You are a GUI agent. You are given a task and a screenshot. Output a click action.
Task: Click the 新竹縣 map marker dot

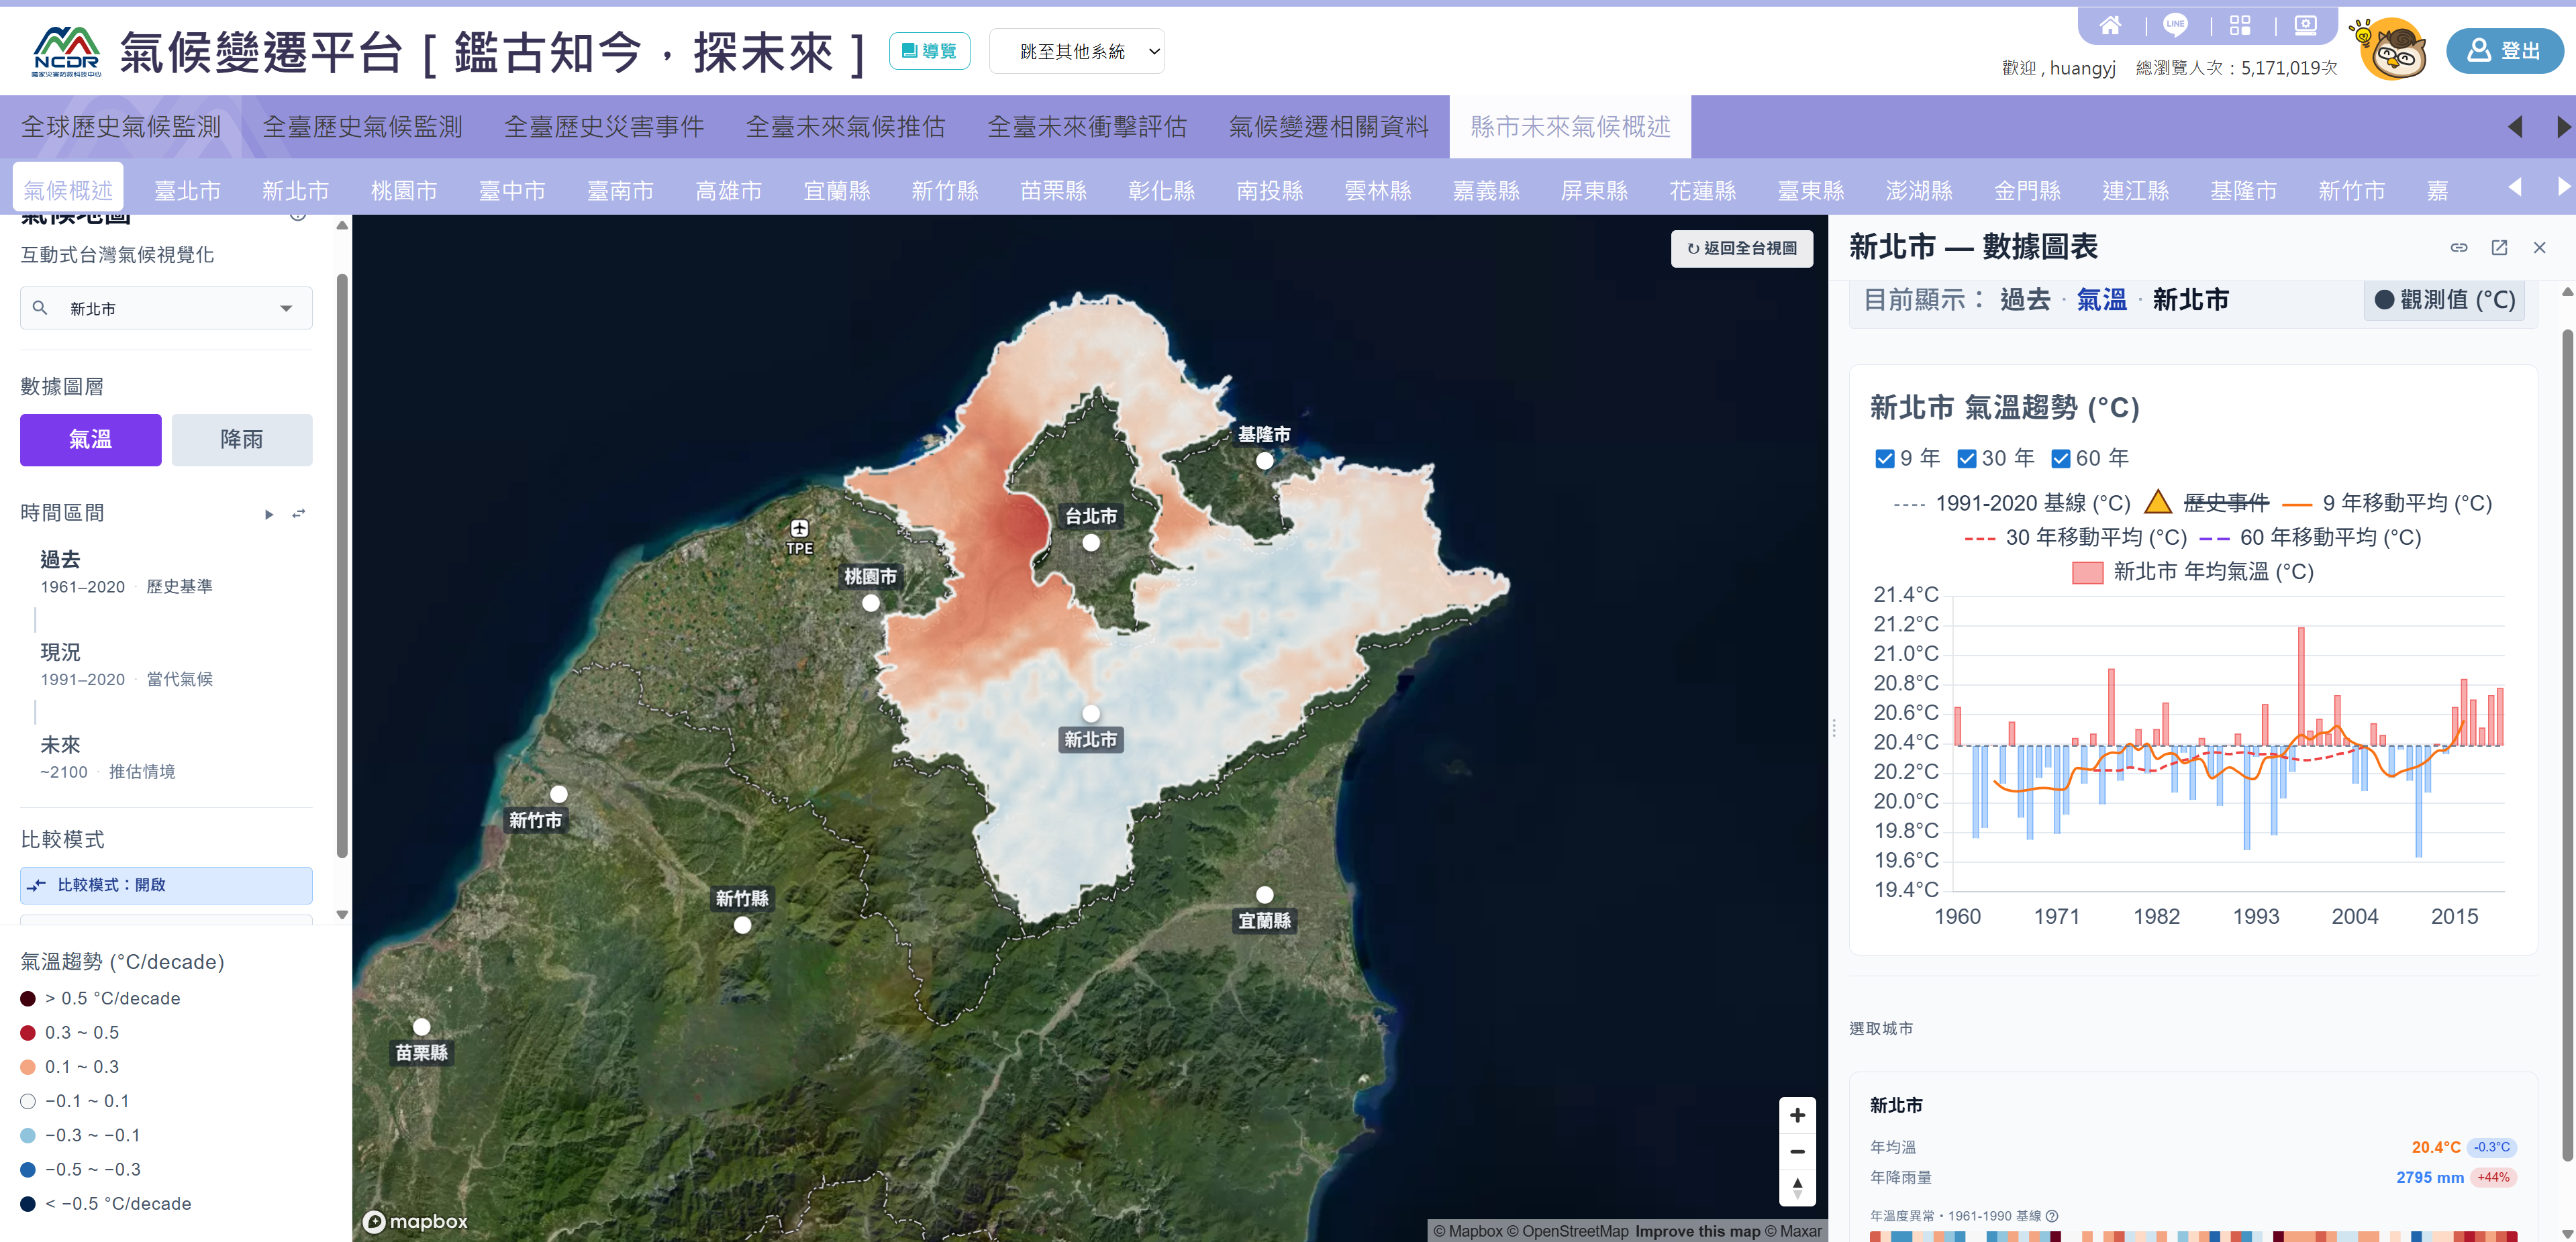click(742, 925)
